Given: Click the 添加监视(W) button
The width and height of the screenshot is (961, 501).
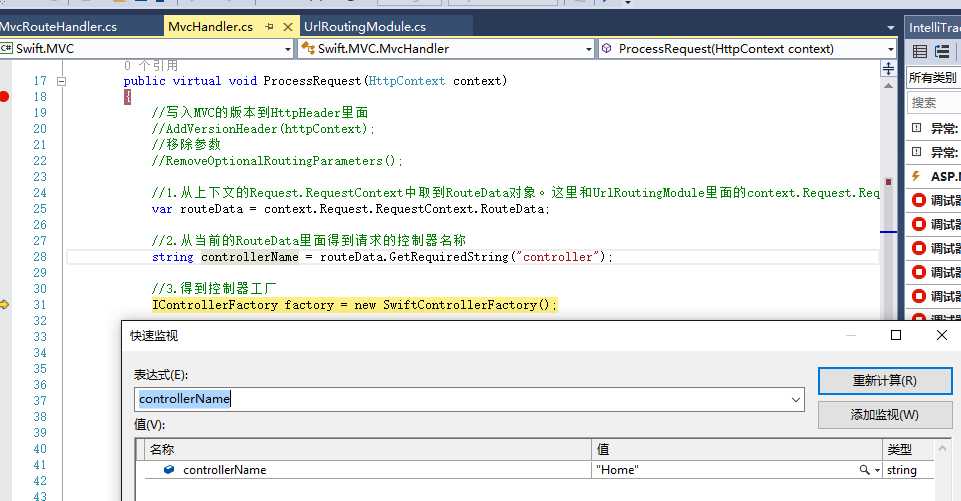Looking at the screenshot, I should coord(885,415).
